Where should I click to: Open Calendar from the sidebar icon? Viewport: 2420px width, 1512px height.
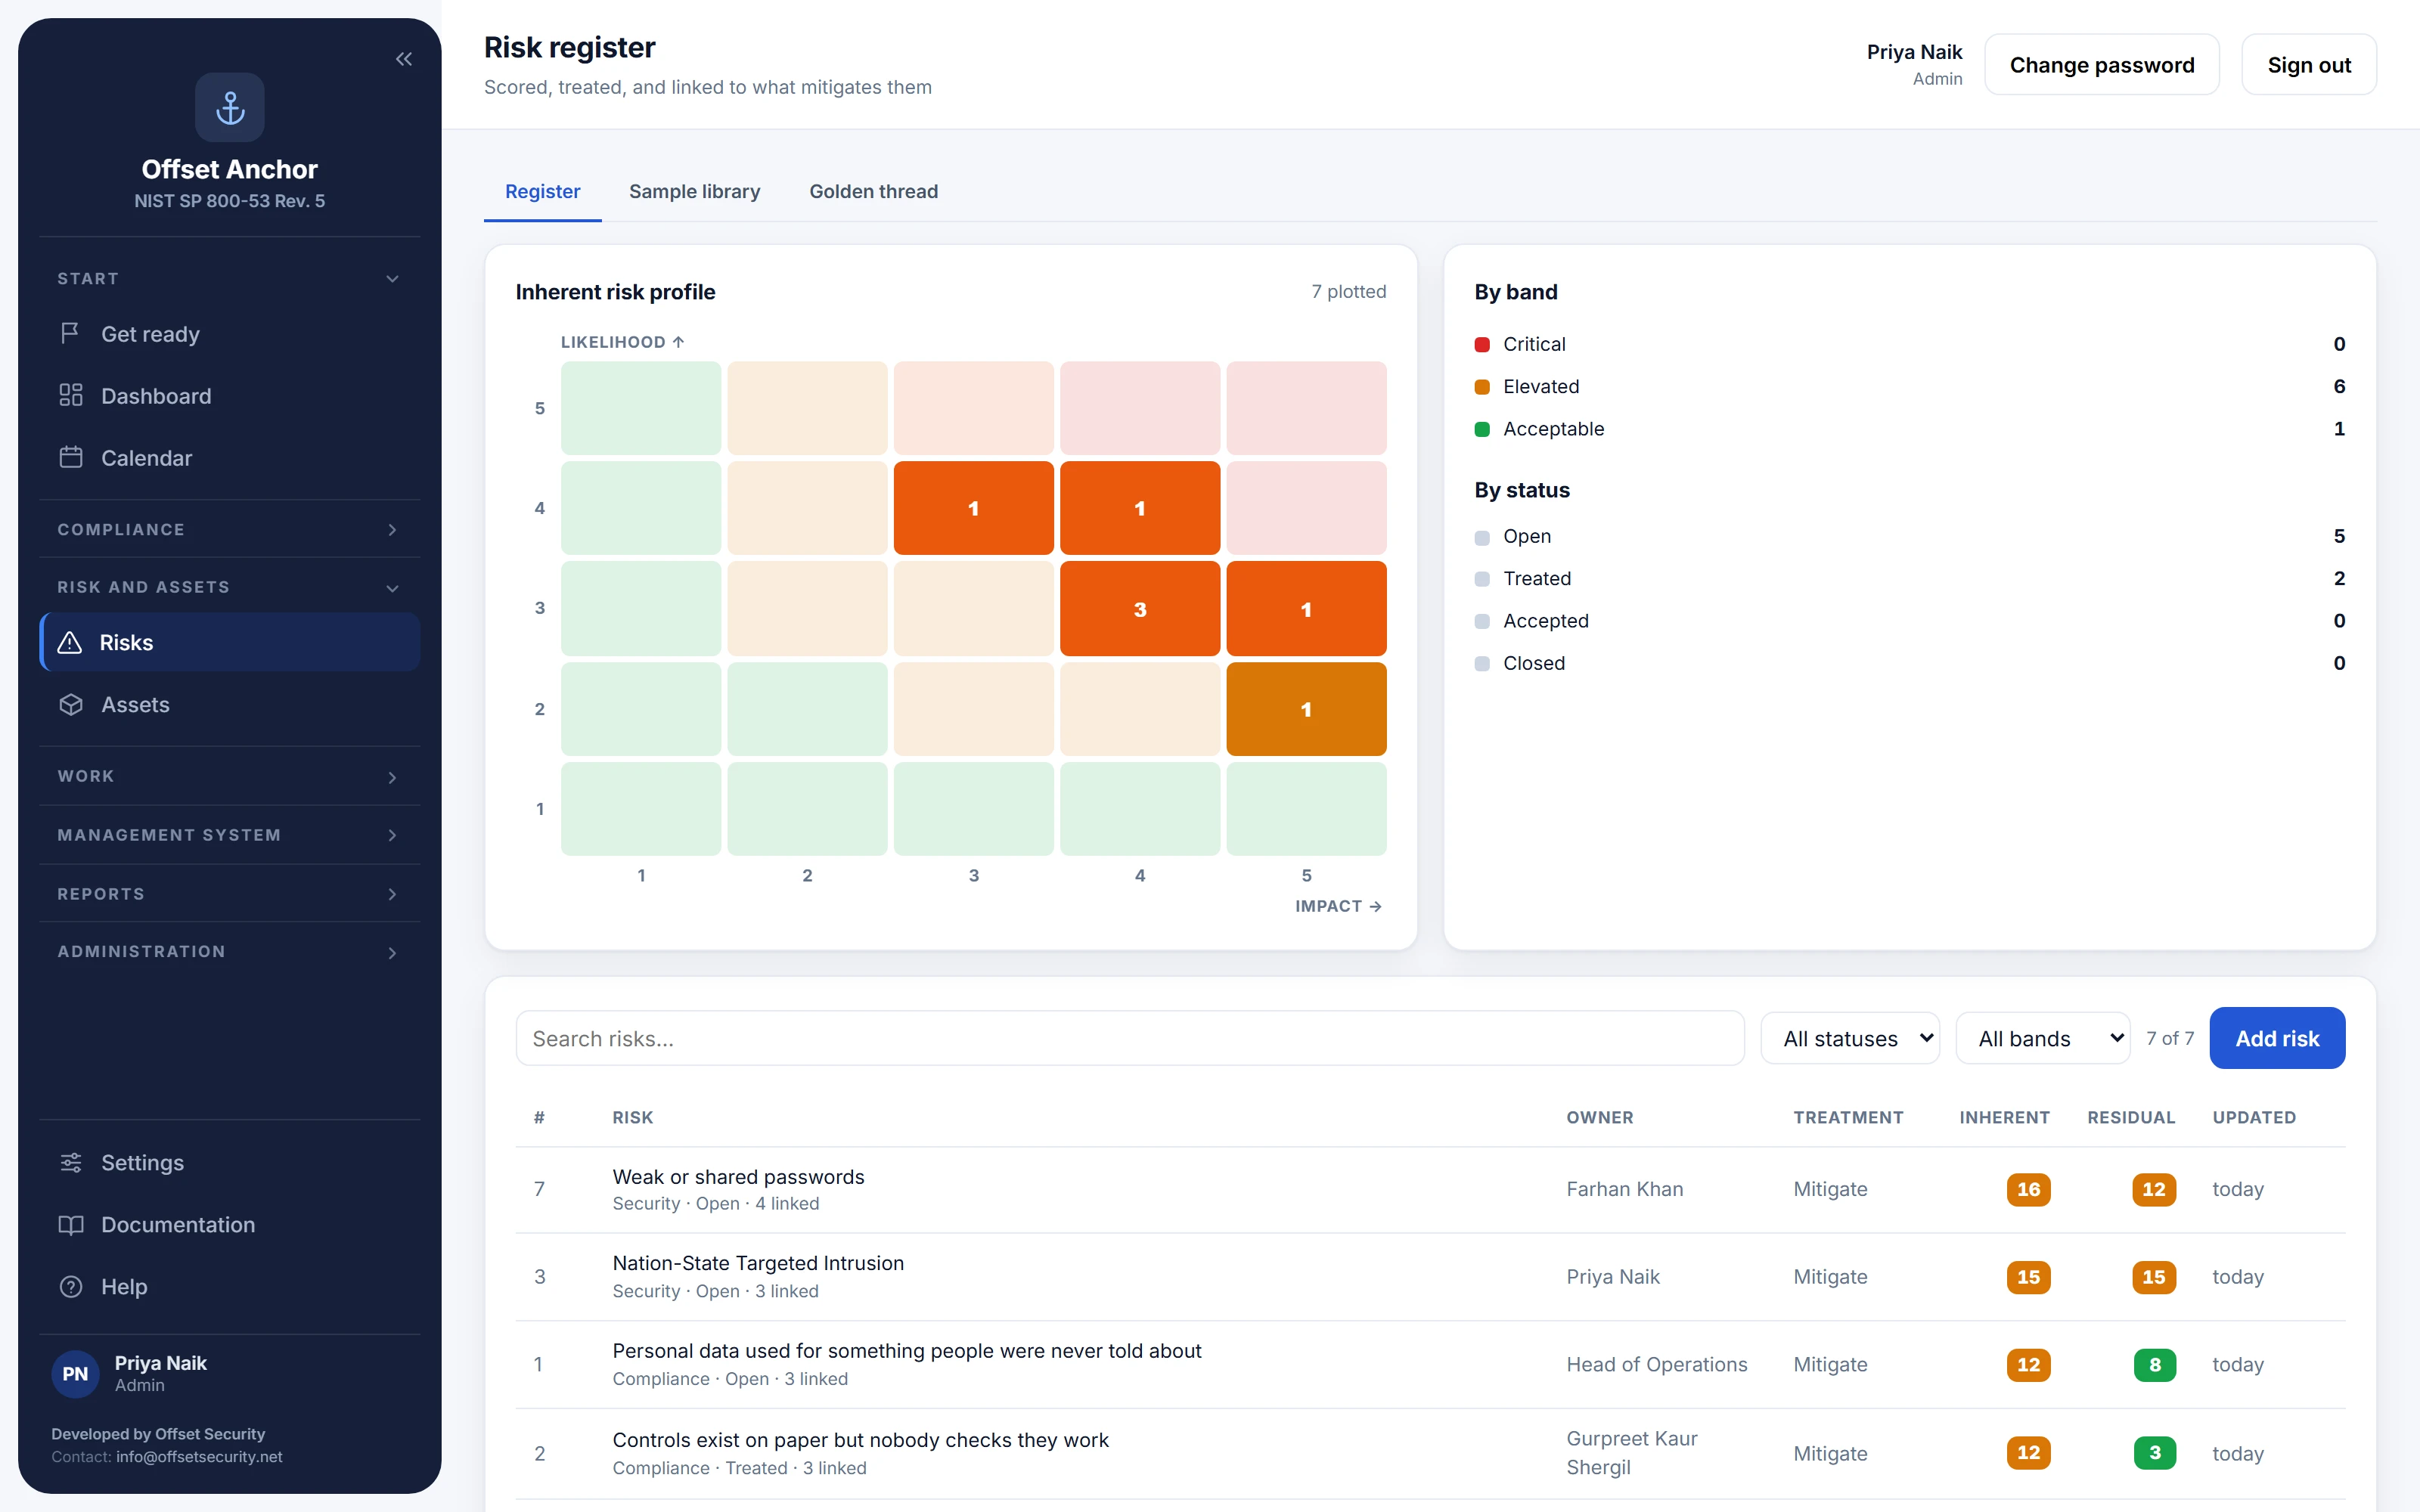70,457
